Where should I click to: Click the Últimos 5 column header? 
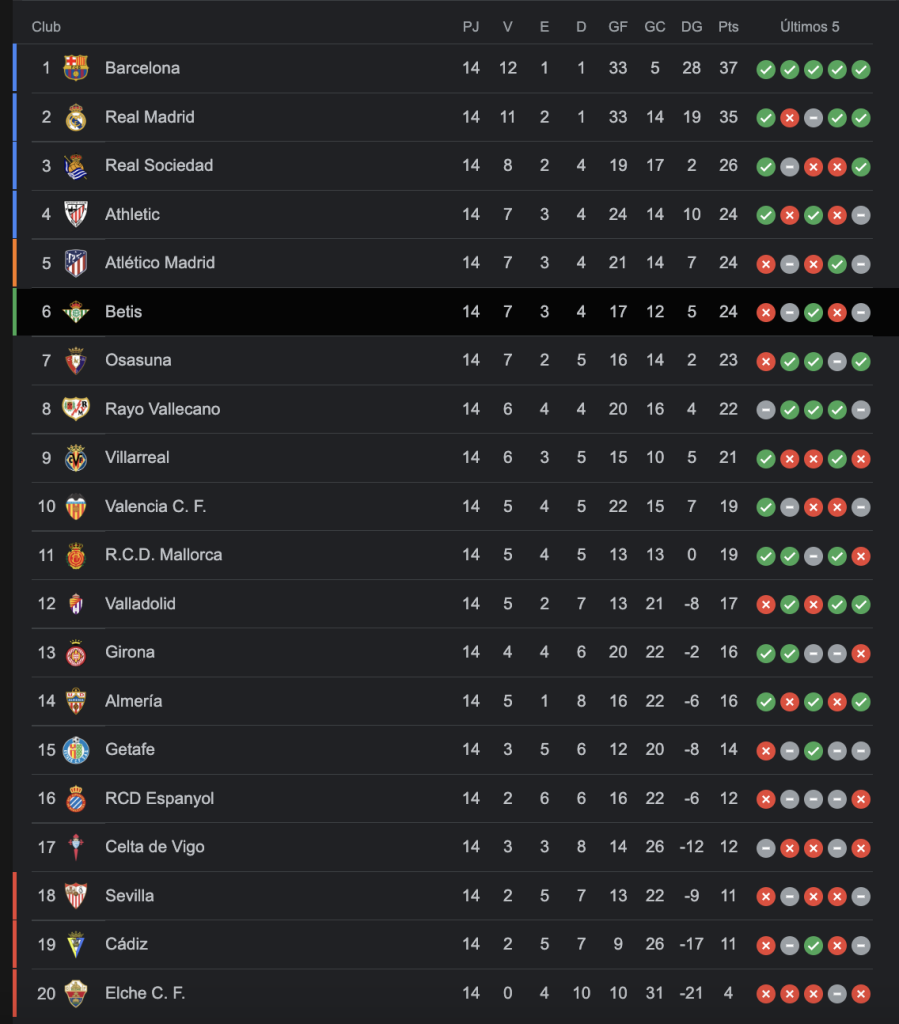(810, 27)
